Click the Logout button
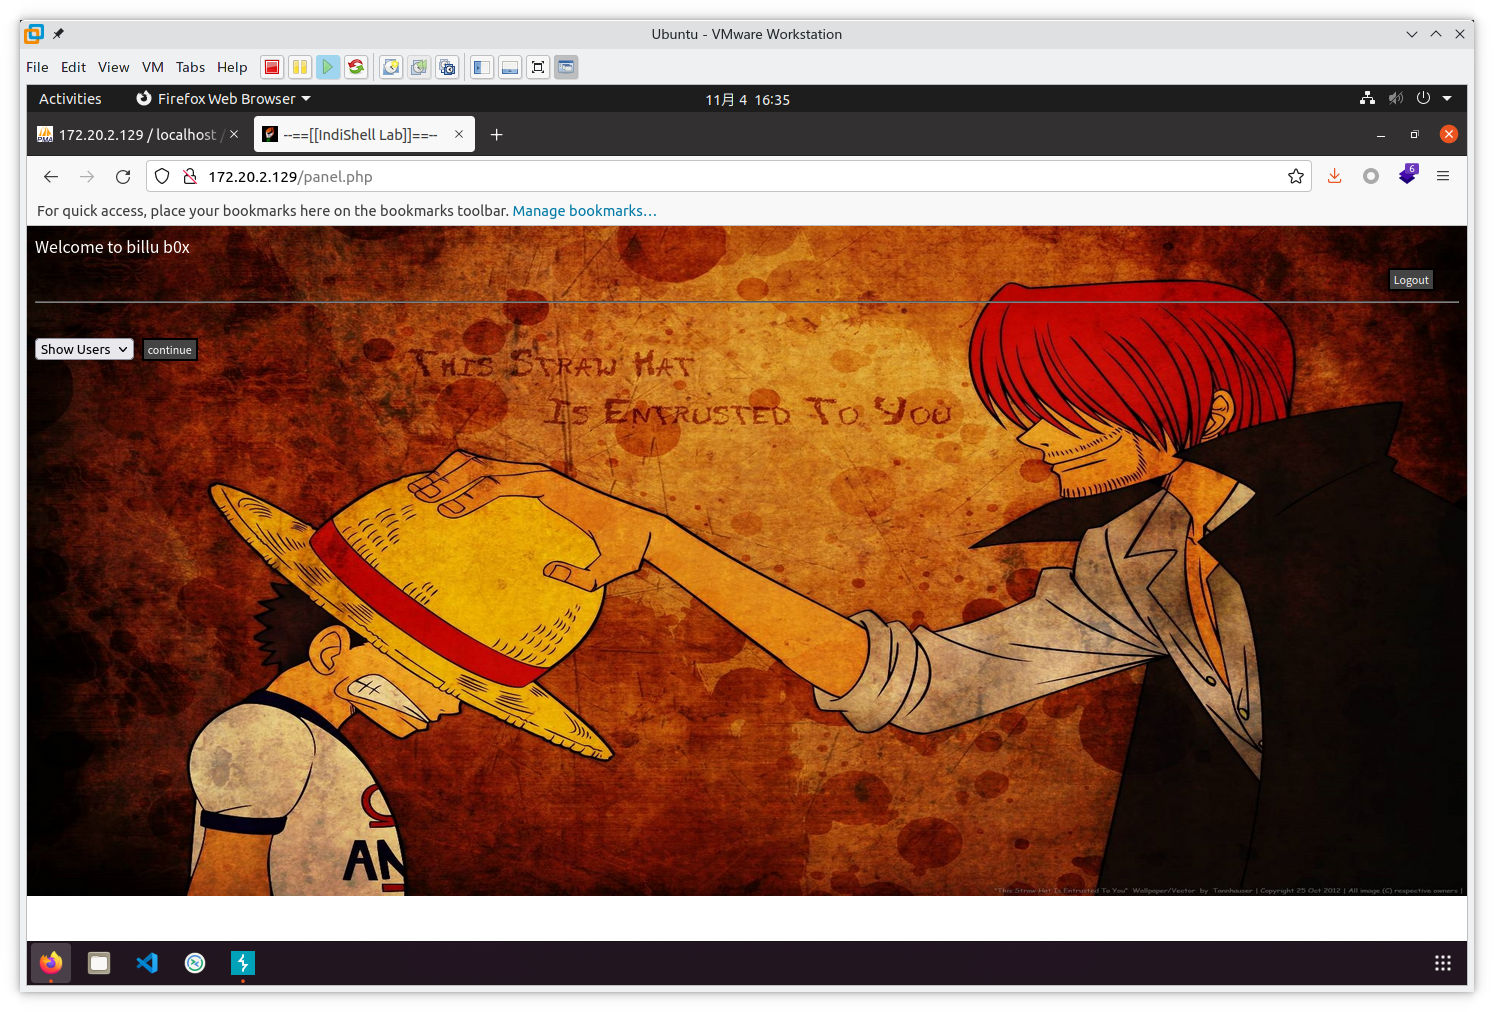The image size is (1494, 1012). (x=1411, y=280)
